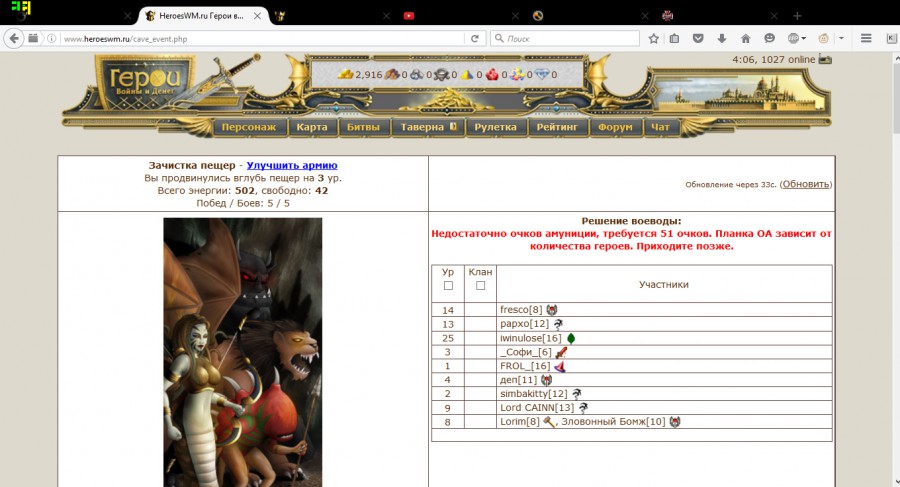The height and width of the screenshot is (487, 900).
Task: Click faction icon next to simbakitty[12]
Action: (x=576, y=394)
